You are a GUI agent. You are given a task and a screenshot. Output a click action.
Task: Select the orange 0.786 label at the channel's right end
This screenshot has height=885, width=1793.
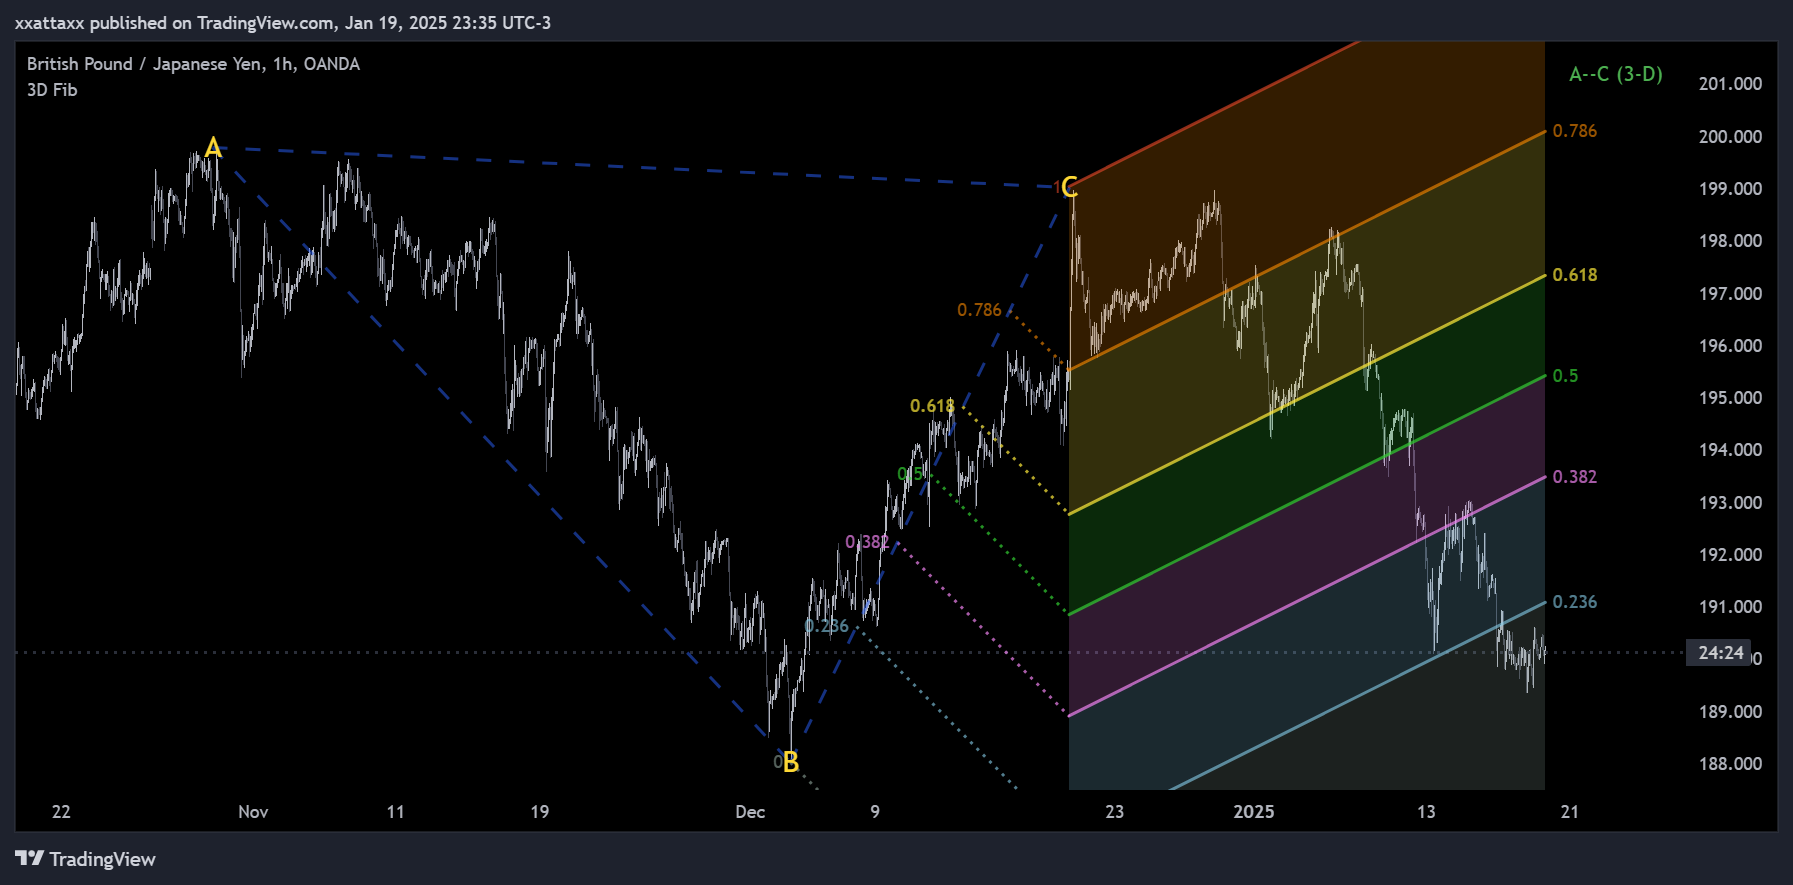tap(1575, 131)
